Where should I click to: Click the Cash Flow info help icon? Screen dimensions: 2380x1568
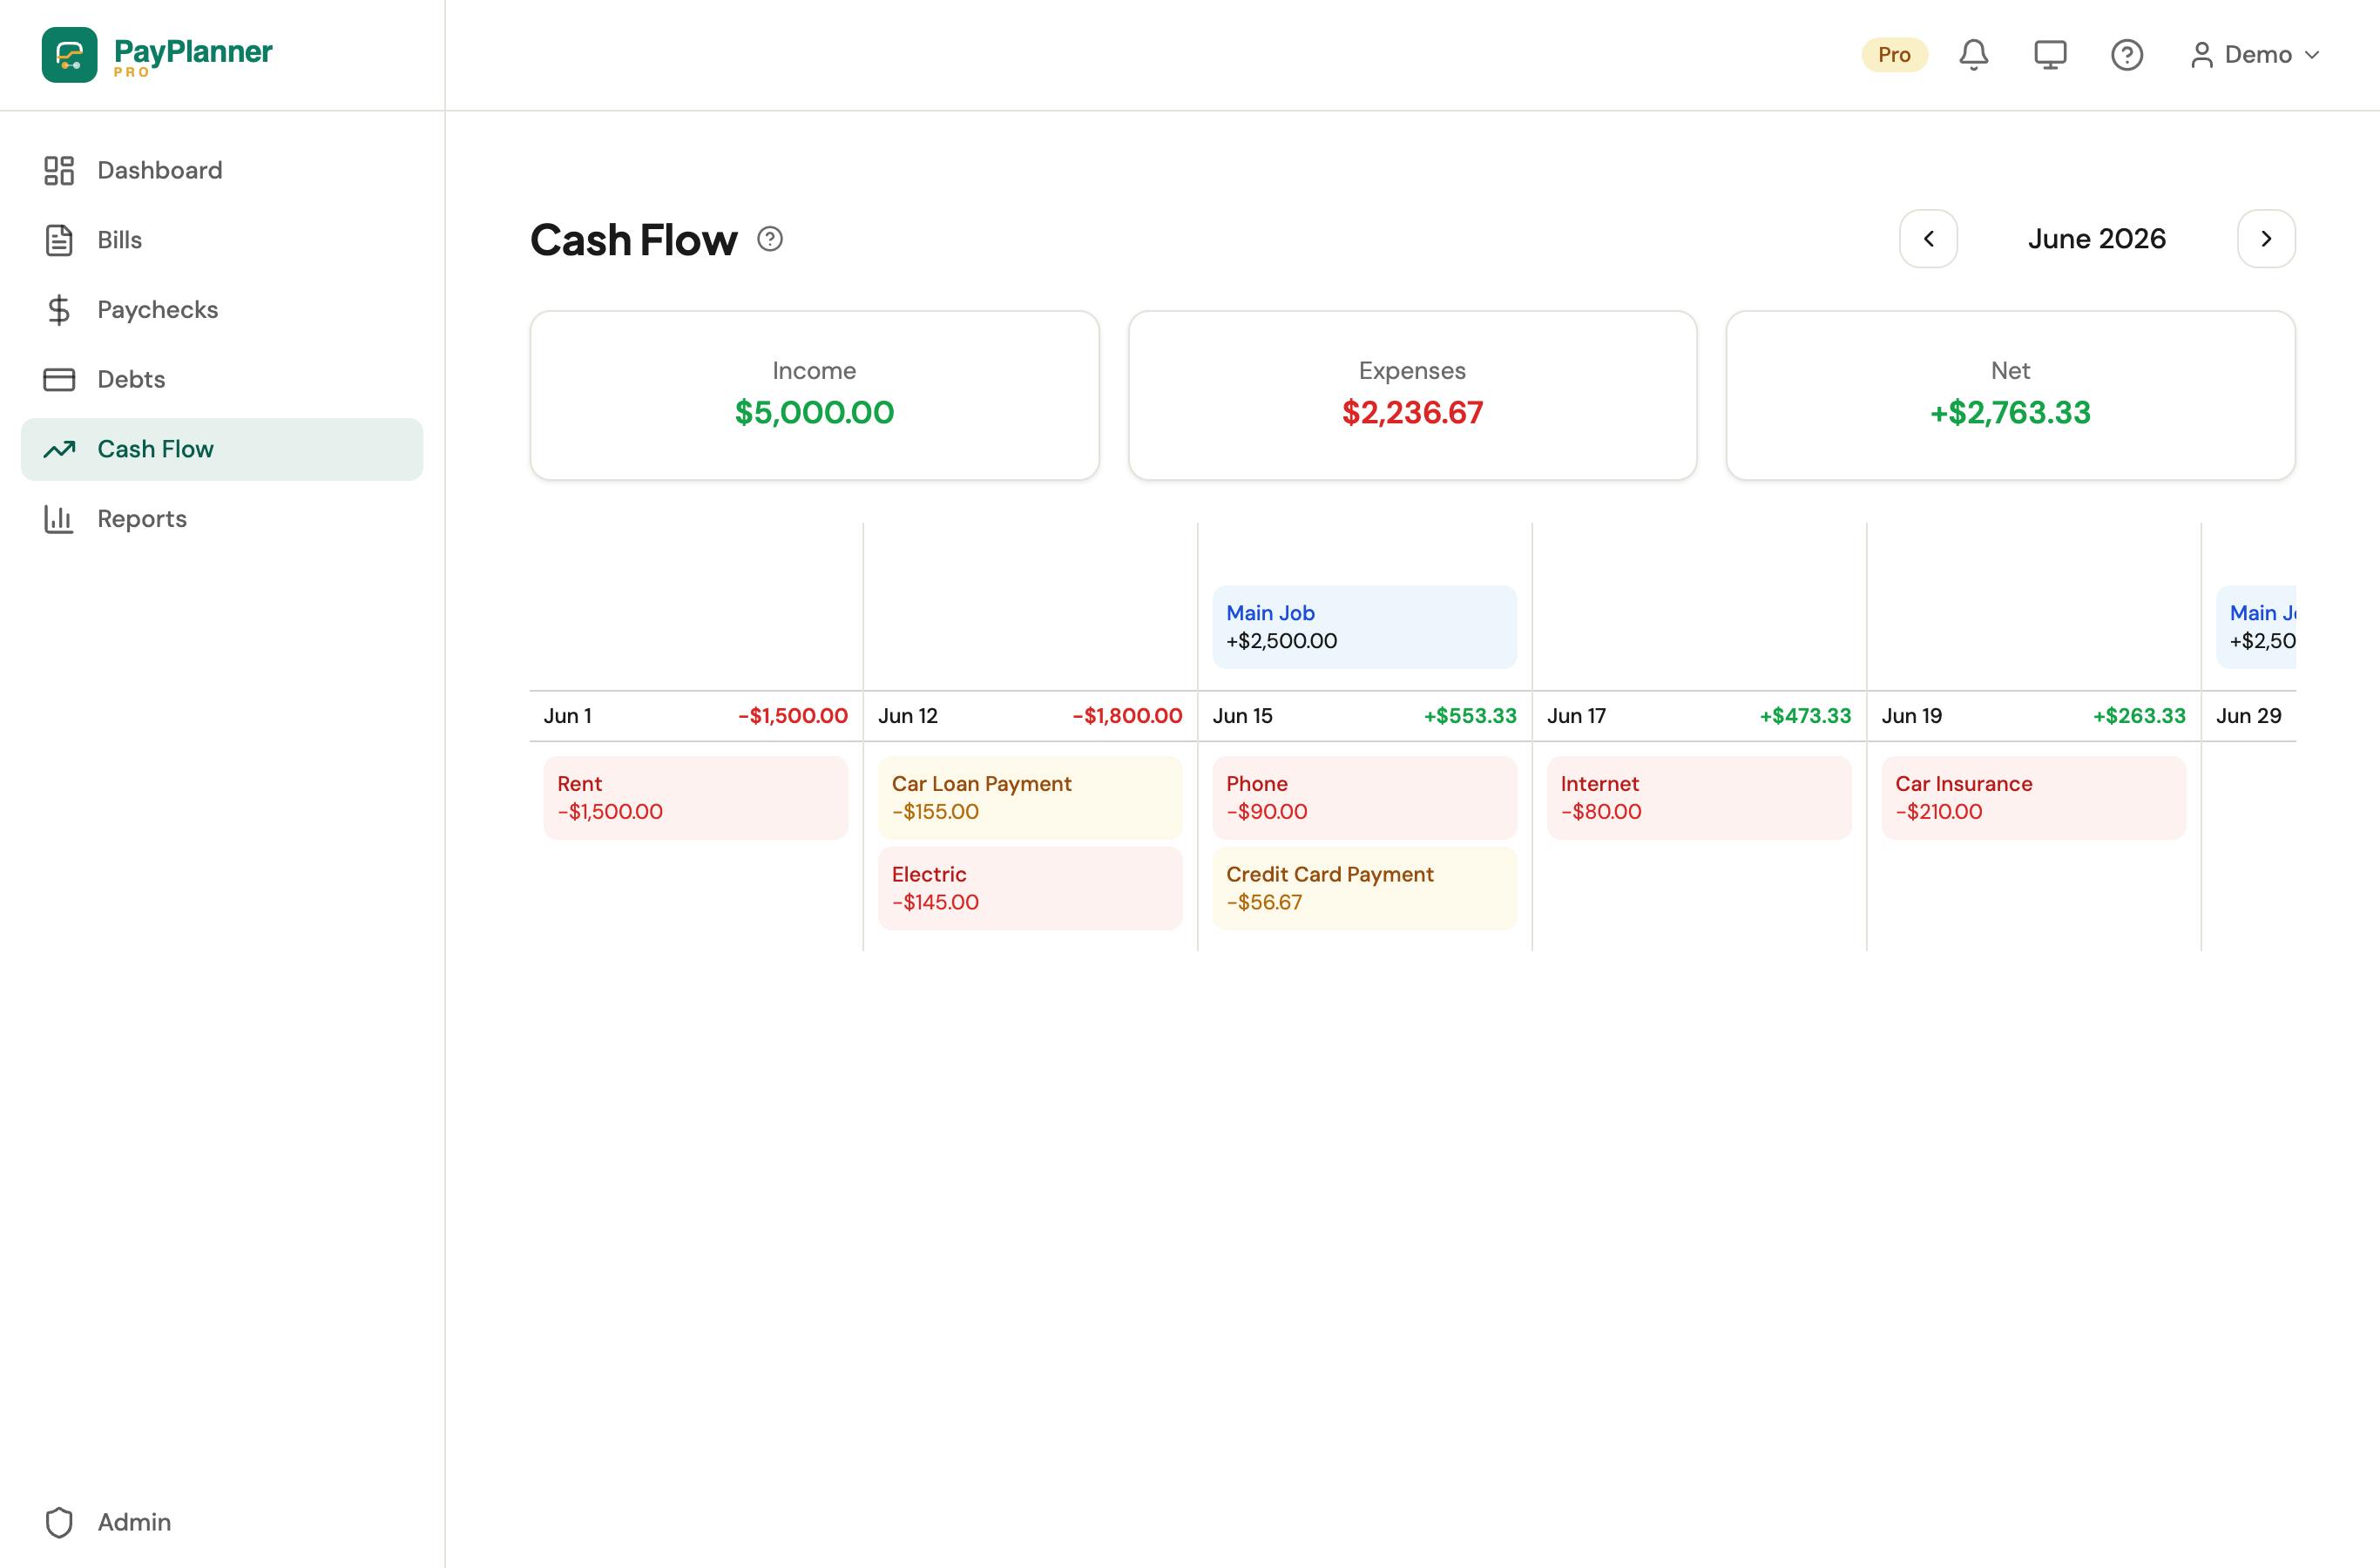770,239
